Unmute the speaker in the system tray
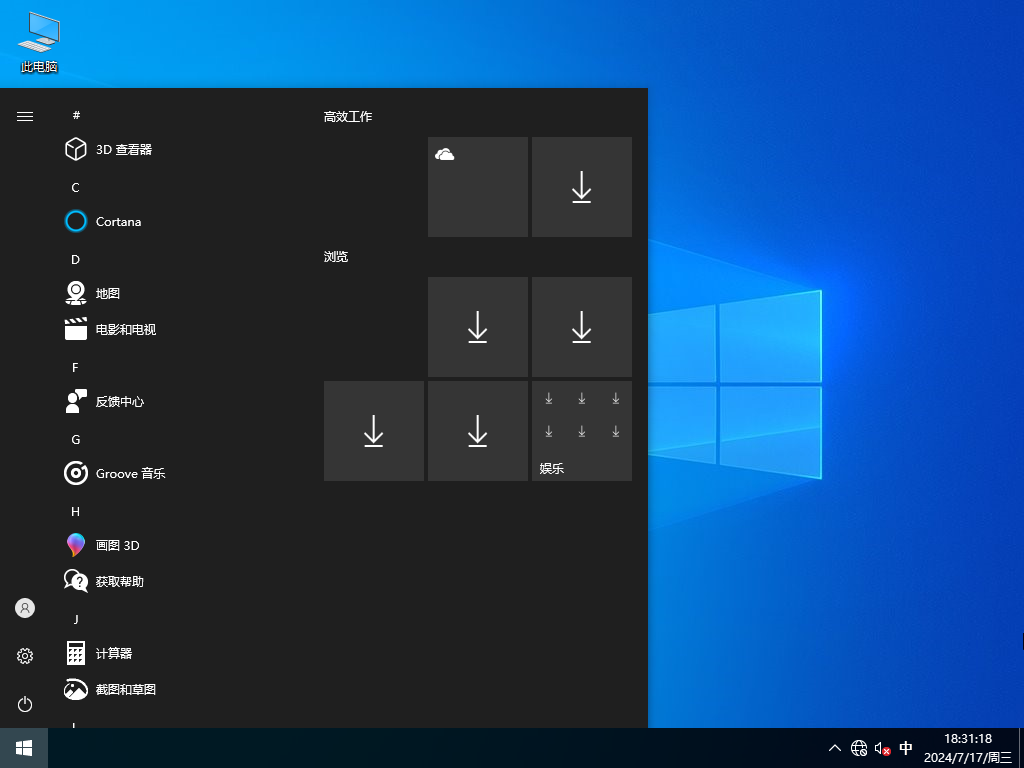Screen dimensions: 1024x768 [x=881, y=748]
